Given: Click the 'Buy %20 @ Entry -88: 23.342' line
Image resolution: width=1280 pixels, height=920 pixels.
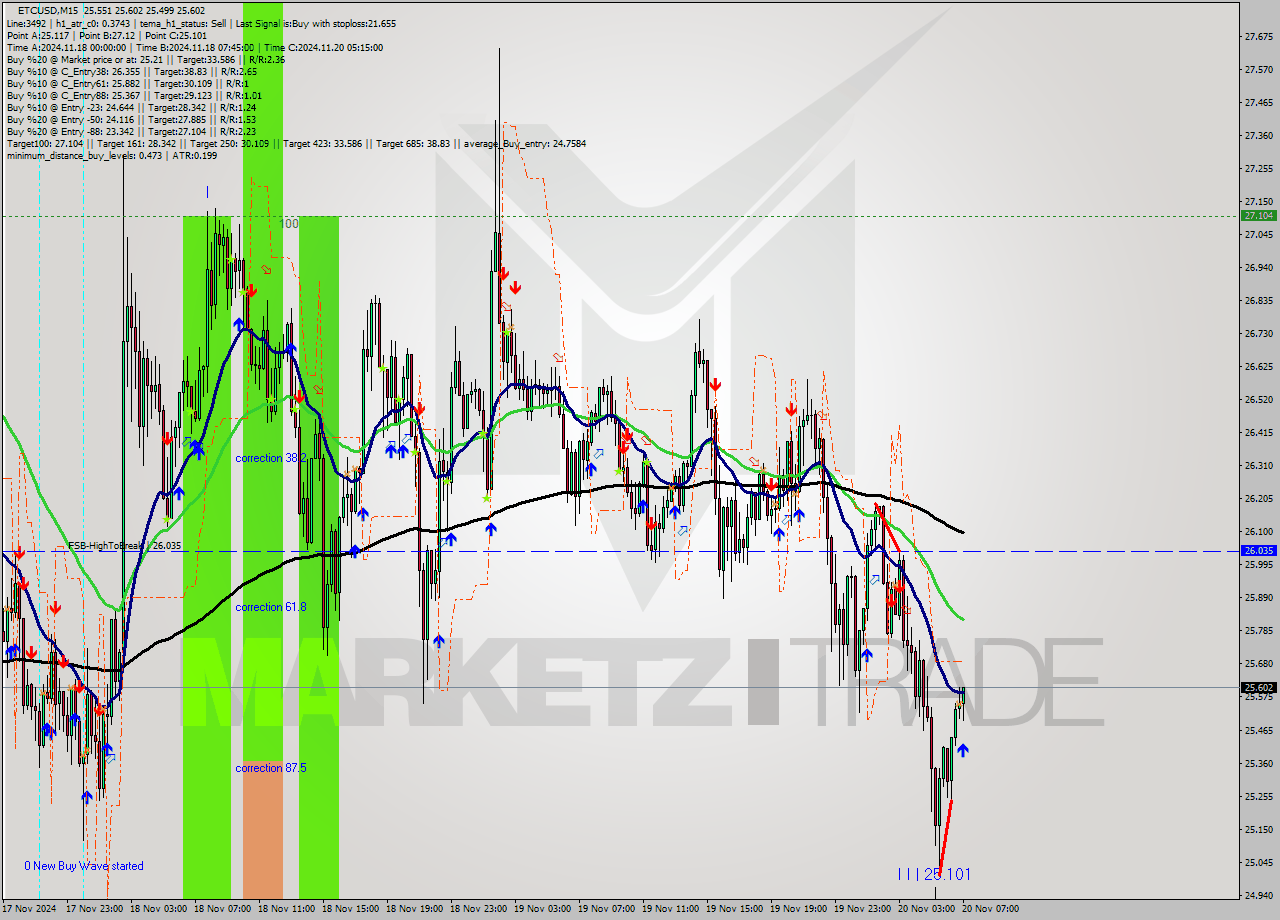Looking at the screenshot, I should click(132, 131).
